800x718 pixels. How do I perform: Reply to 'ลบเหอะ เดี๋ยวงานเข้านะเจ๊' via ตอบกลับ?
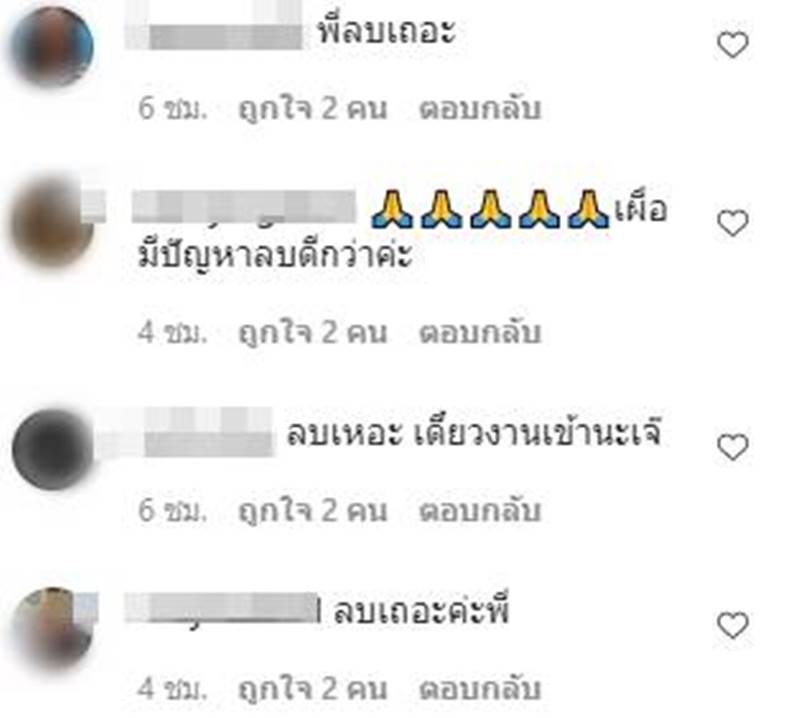480,510
